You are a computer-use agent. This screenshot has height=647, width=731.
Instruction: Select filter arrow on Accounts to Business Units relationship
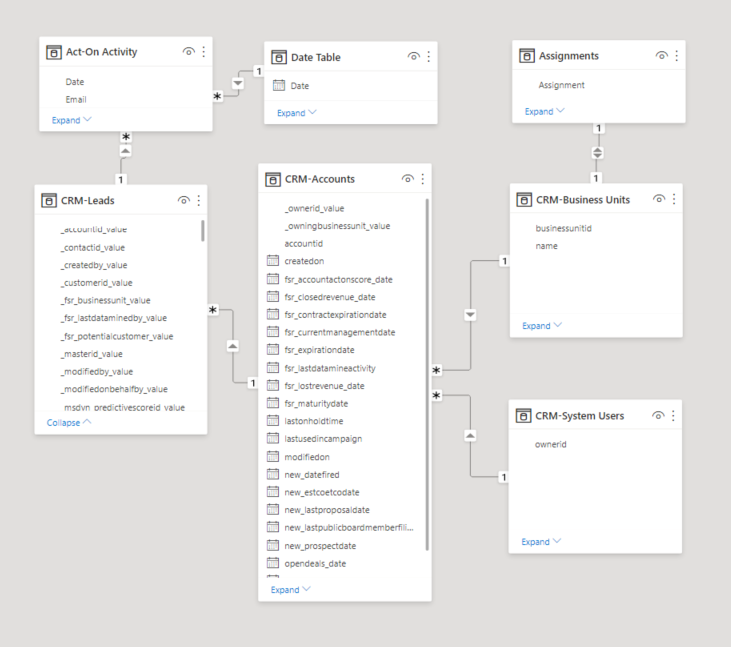[x=470, y=315]
